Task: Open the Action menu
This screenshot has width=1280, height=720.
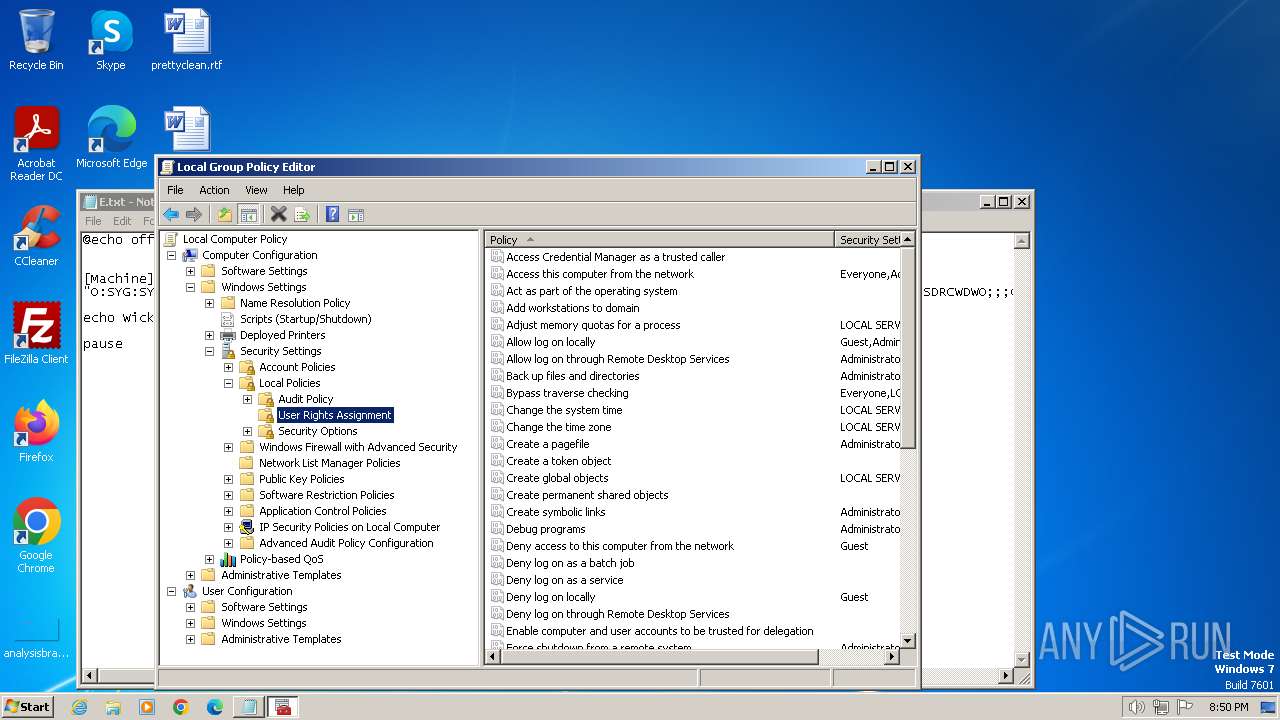Action: tap(214, 190)
